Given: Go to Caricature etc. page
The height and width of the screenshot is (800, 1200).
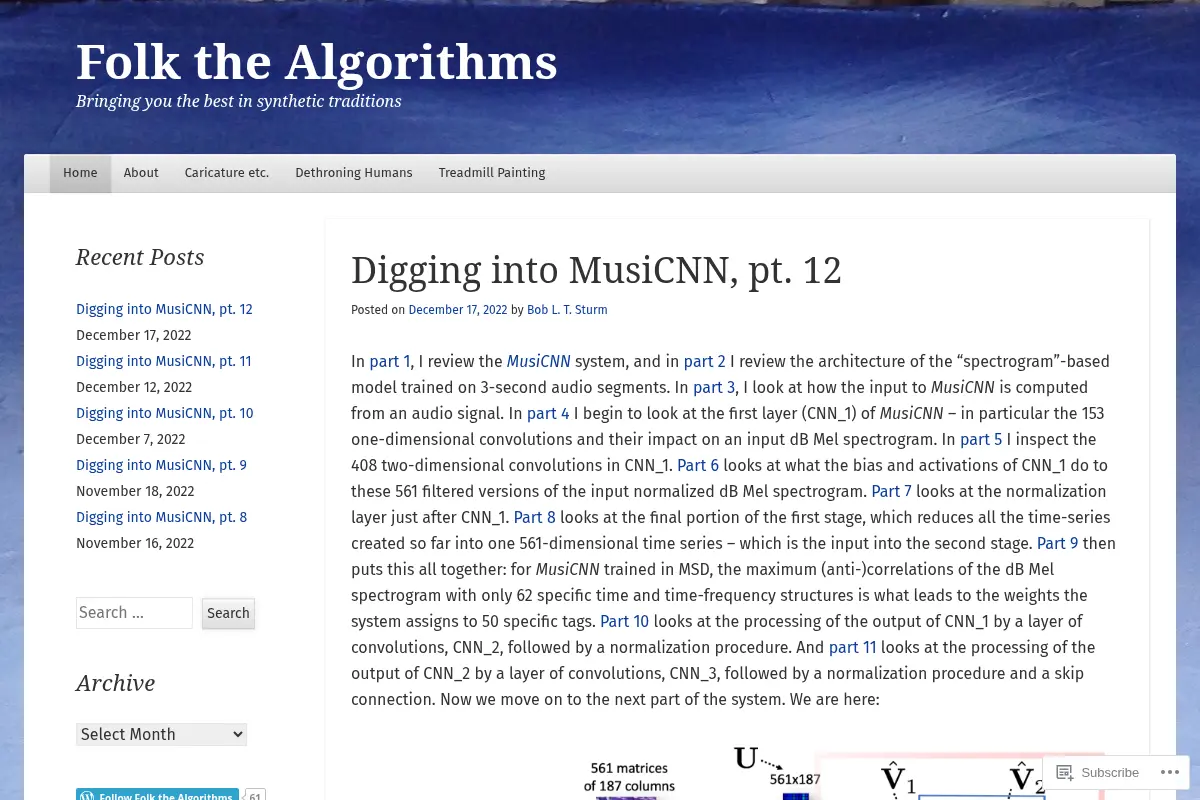Looking at the screenshot, I should pyautogui.click(x=227, y=173).
